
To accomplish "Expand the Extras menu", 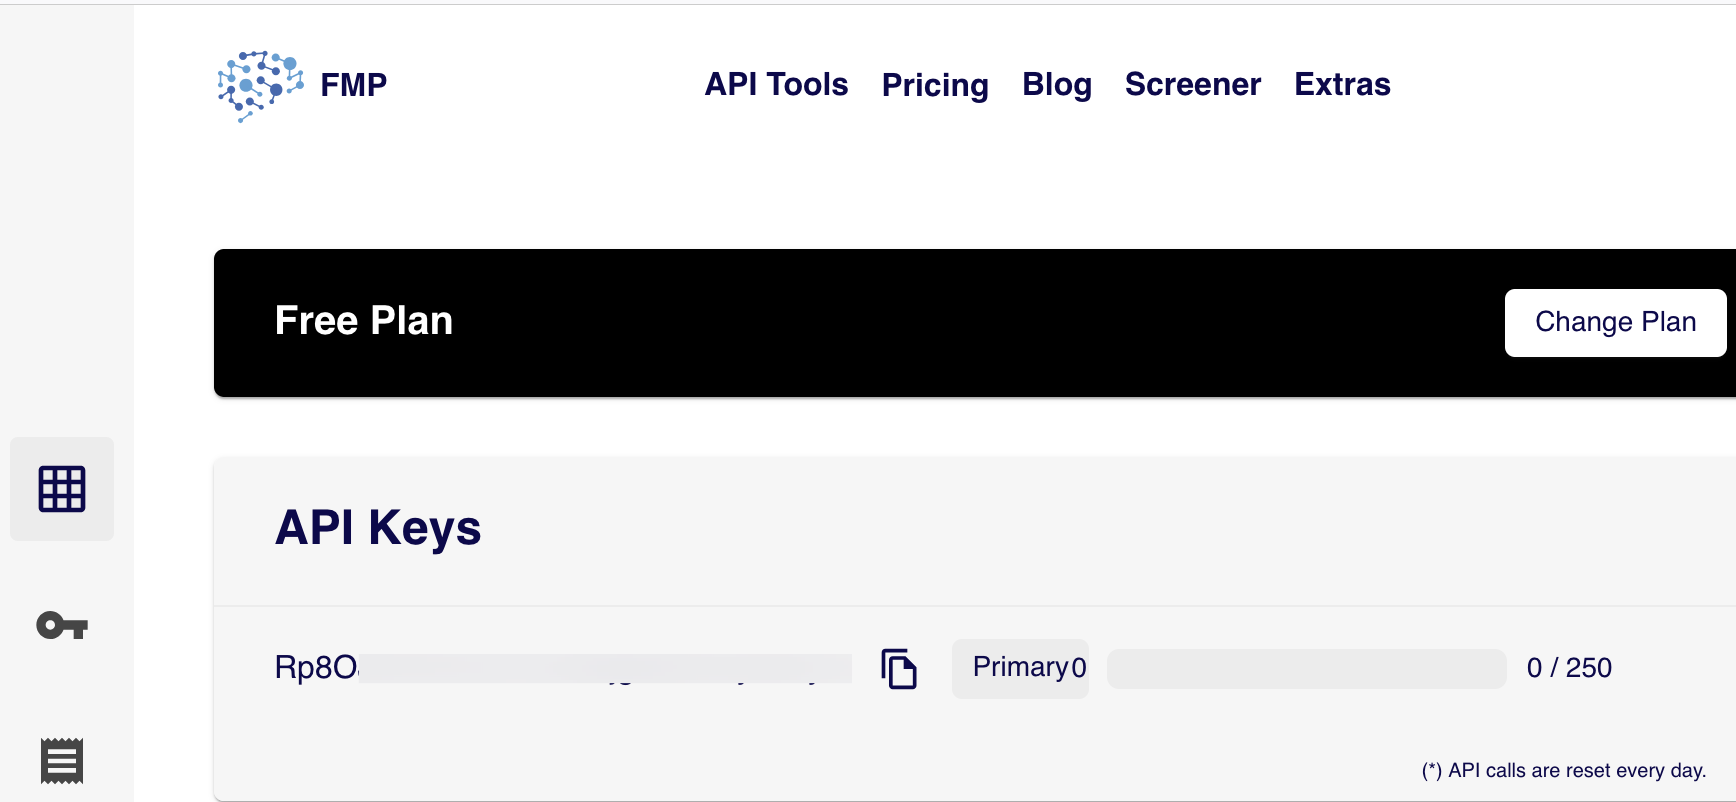I will pyautogui.click(x=1342, y=85).
